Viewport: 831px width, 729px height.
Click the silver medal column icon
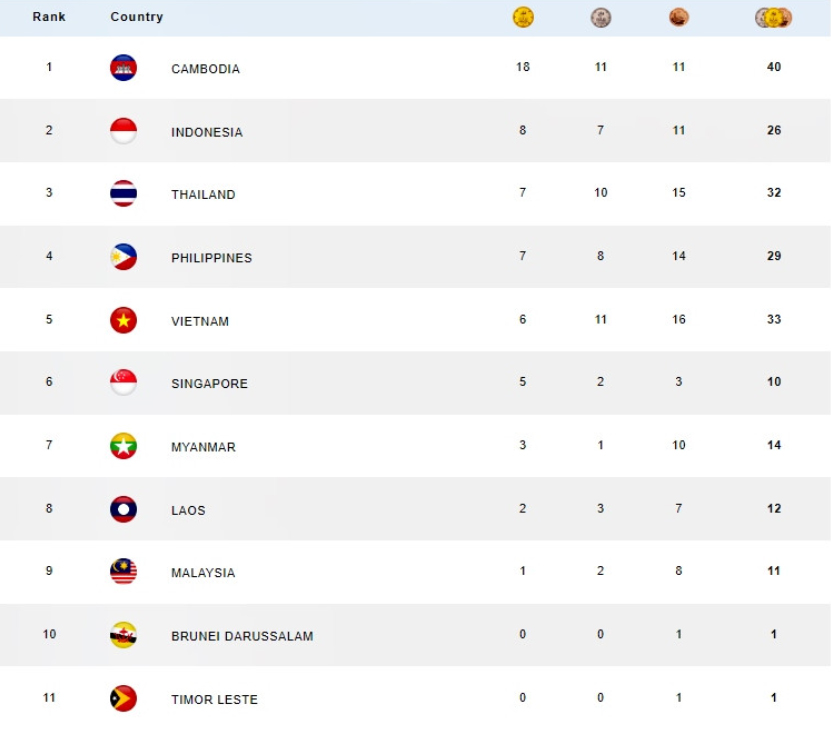point(600,17)
